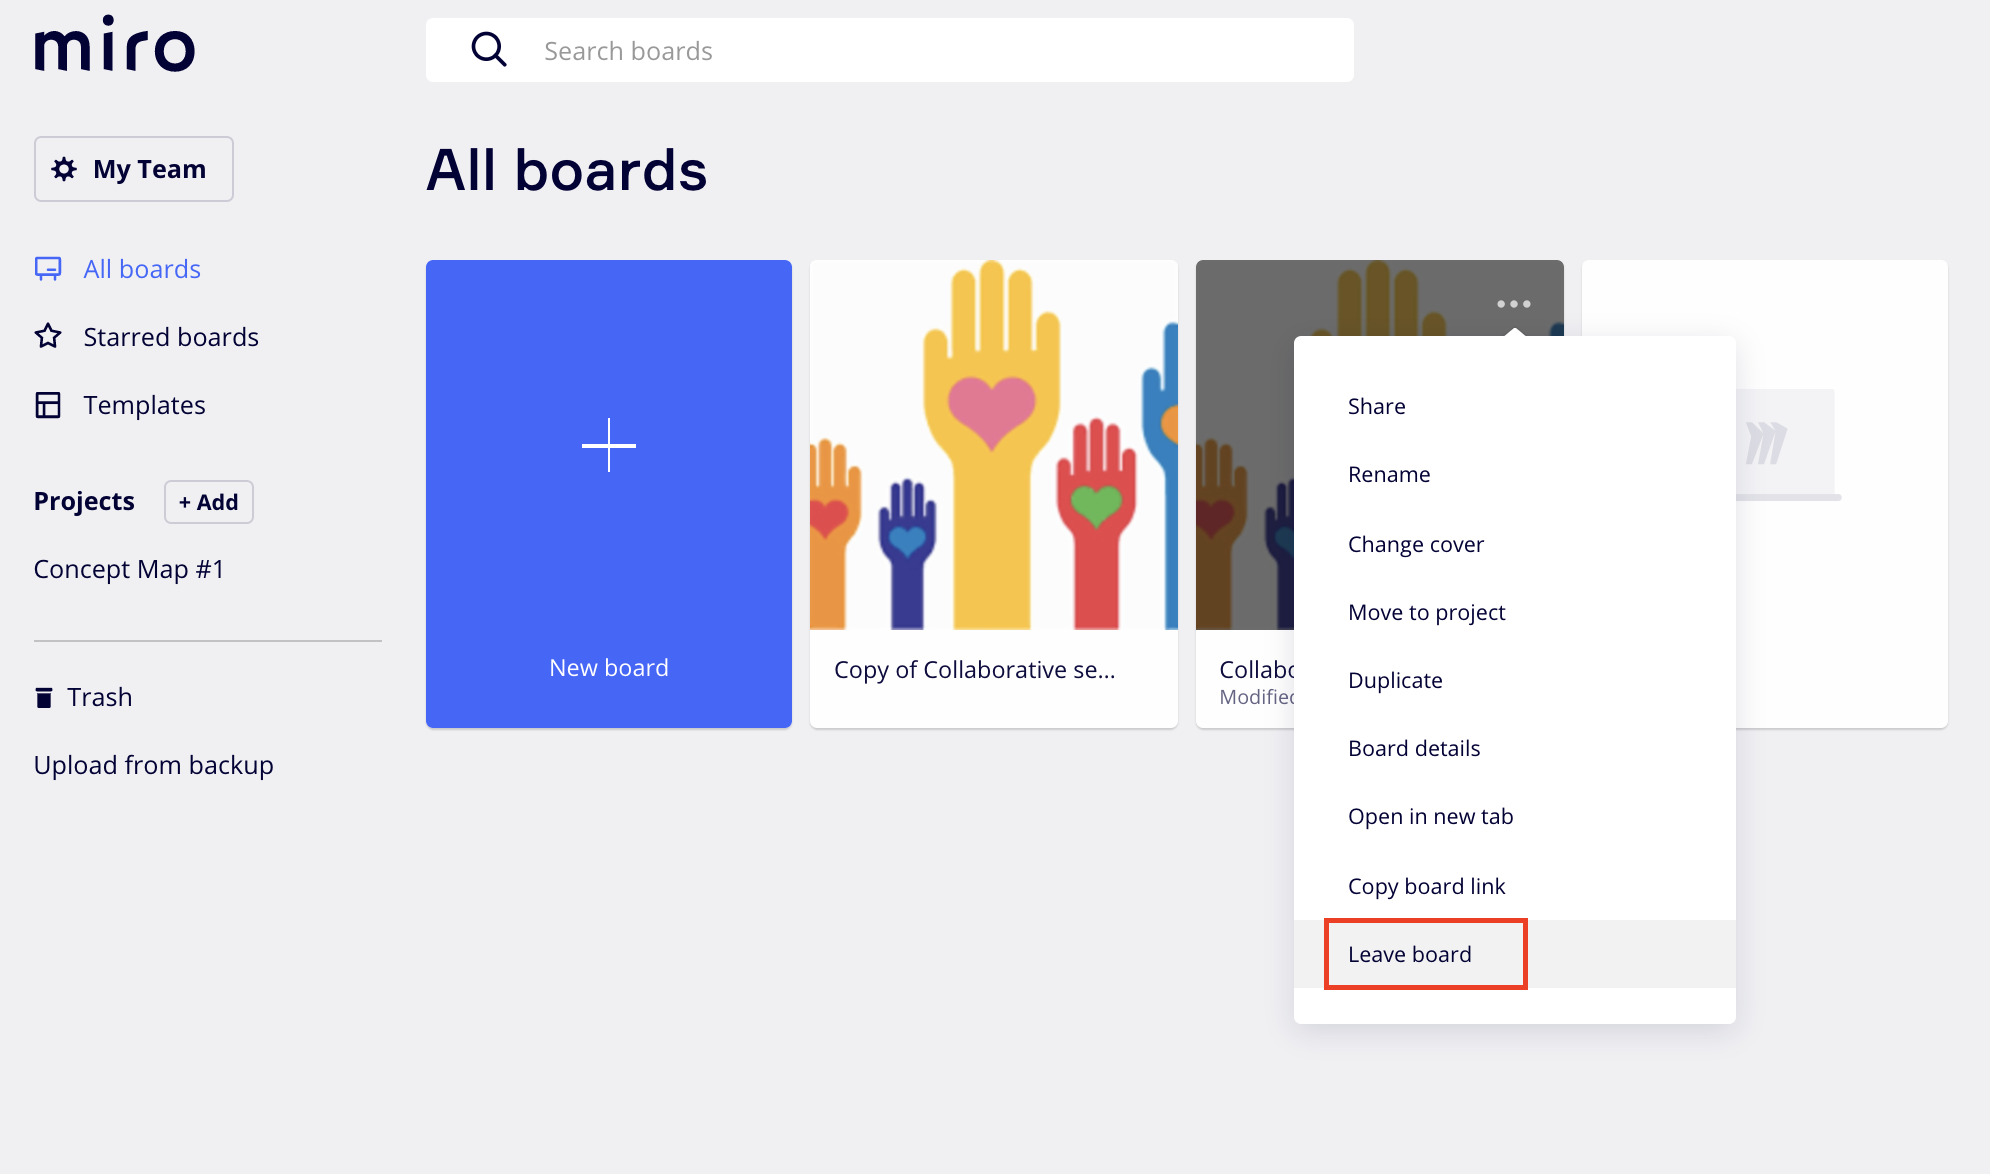Click the three-dots board options icon

click(1514, 303)
